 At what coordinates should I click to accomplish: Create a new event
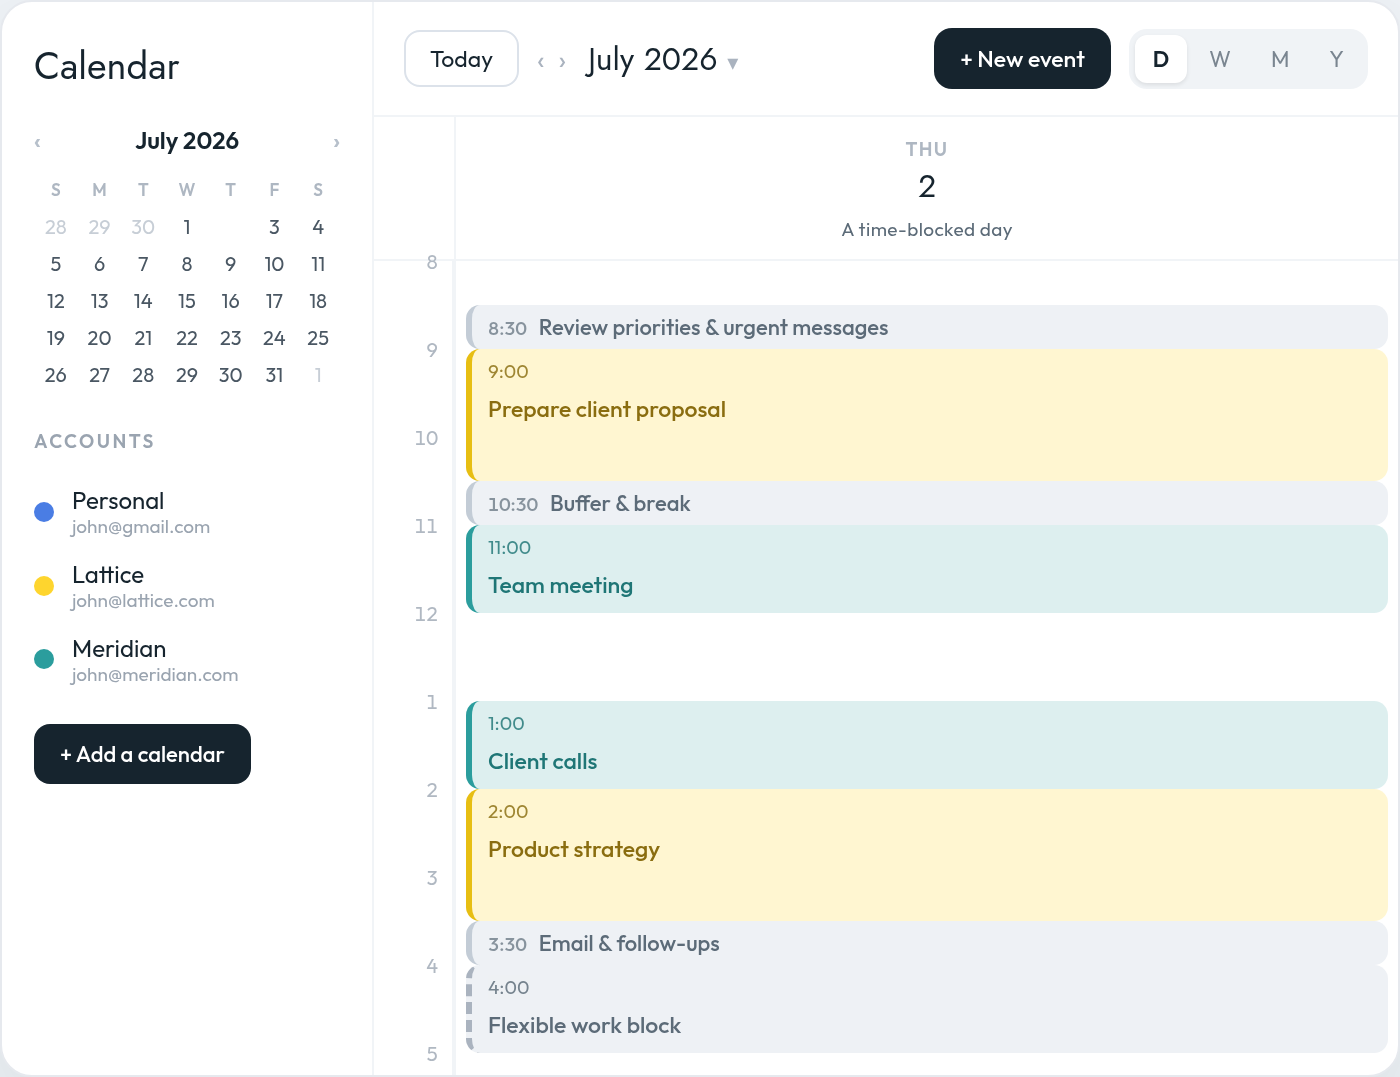coord(1022,59)
